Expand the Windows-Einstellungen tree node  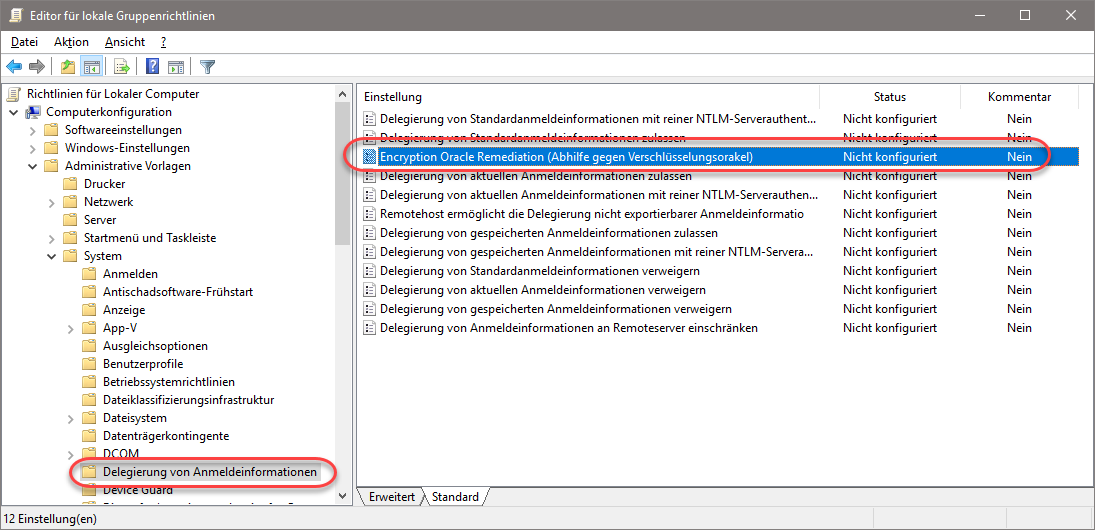click(31, 148)
